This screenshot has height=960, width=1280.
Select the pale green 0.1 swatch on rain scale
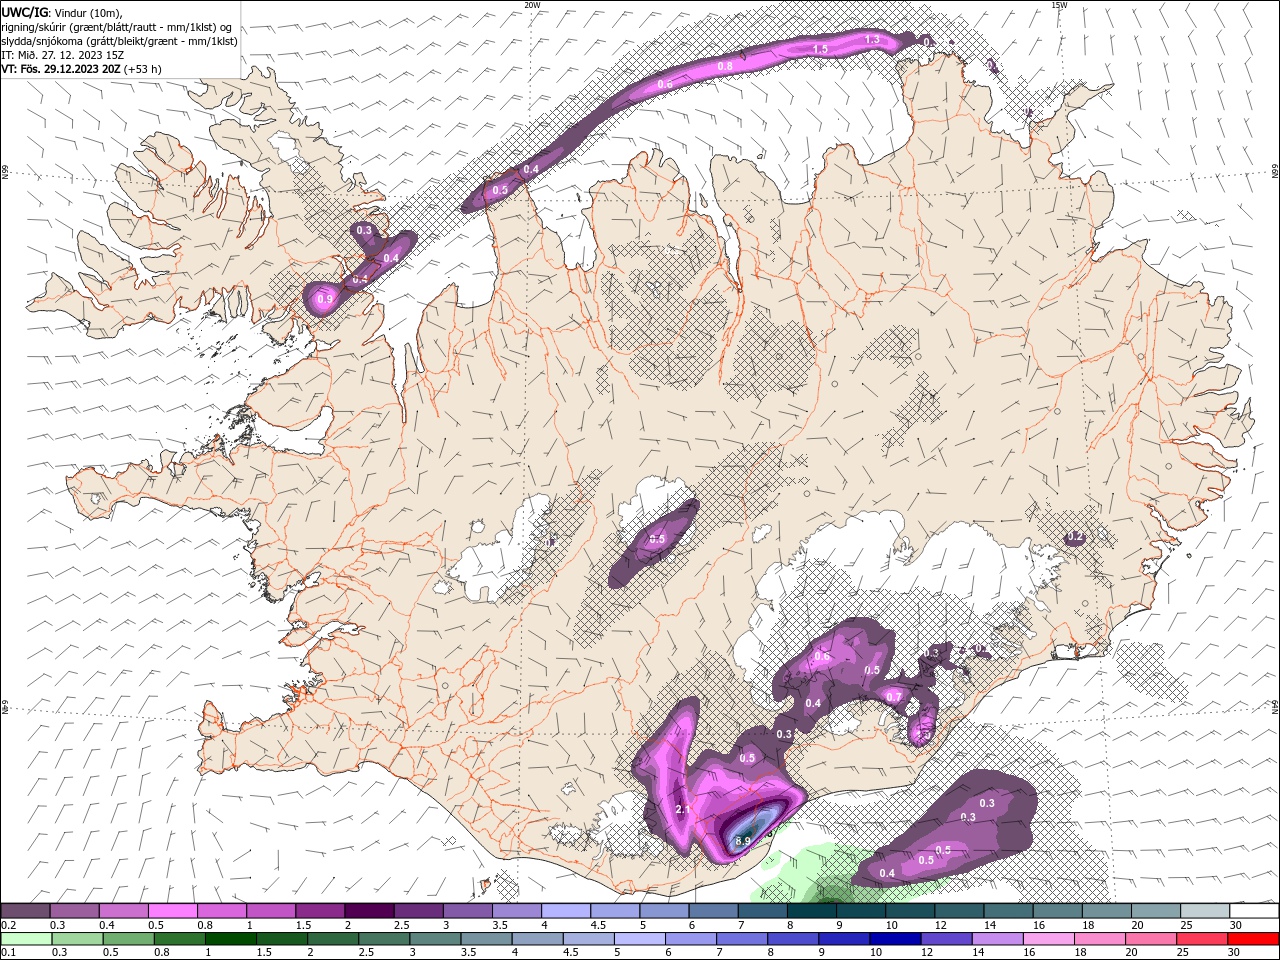(x=26, y=938)
